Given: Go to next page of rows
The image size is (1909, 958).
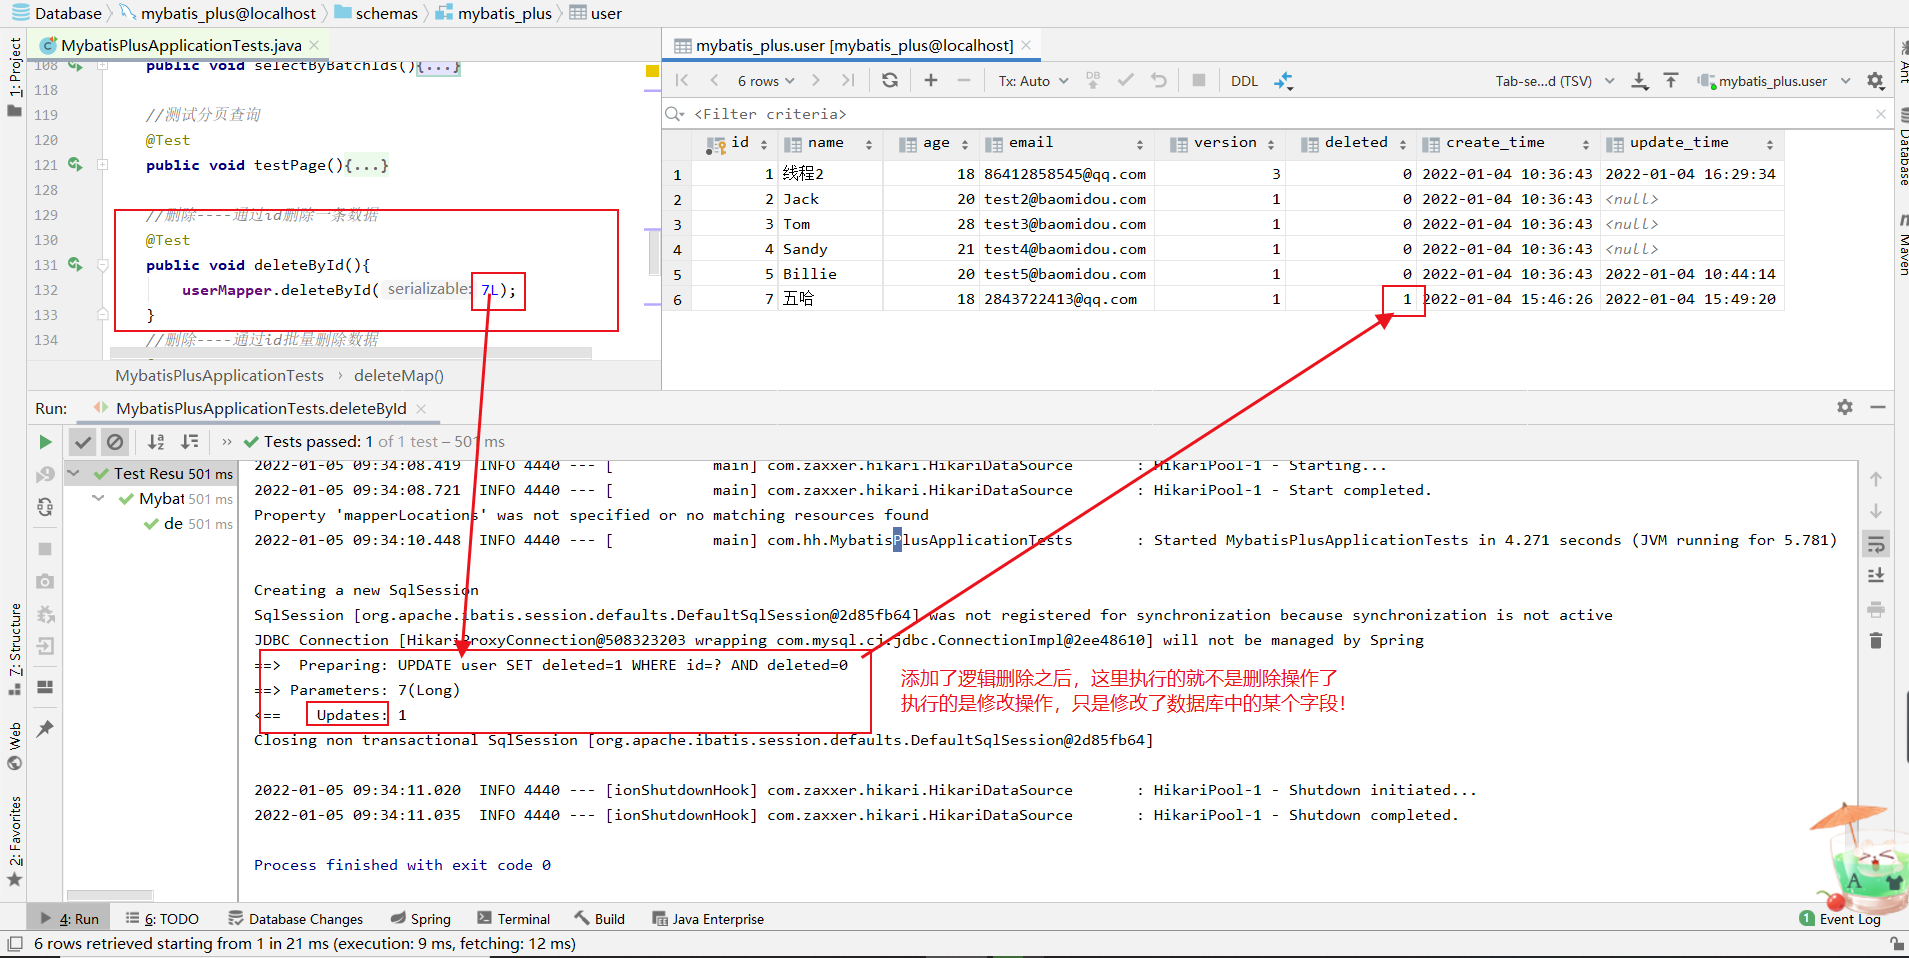Looking at the screenshot, I should 816,81.
